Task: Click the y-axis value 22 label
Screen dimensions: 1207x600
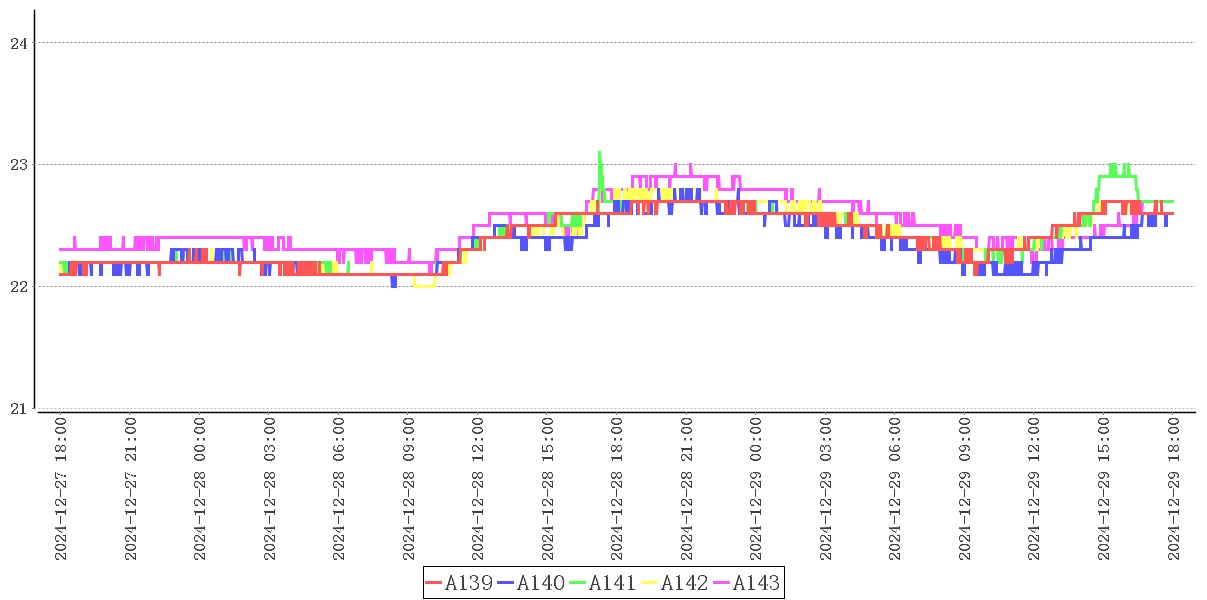Action: coord(17,287)
